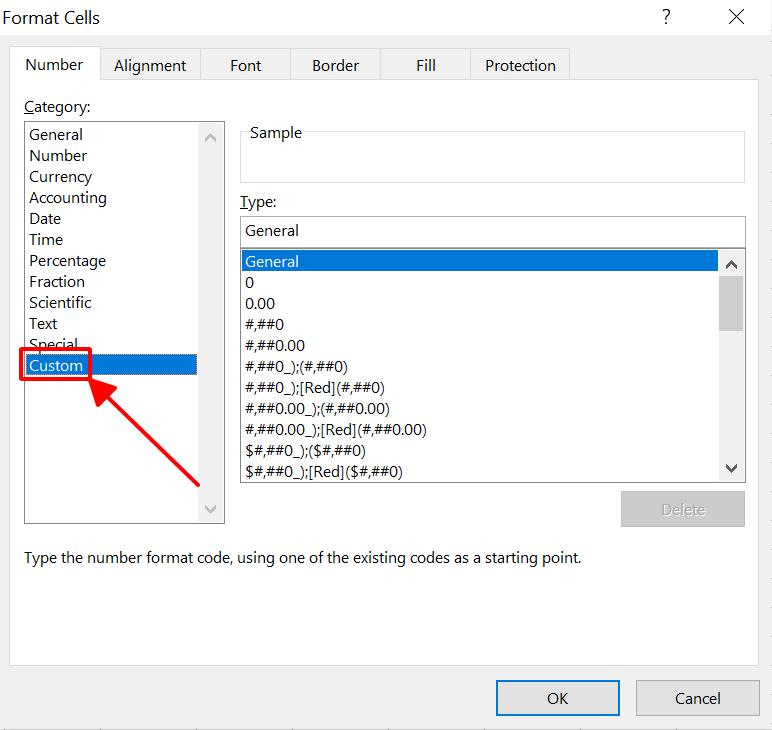Click the Type input field
772x730 pixels.
(x=492, y=230)
